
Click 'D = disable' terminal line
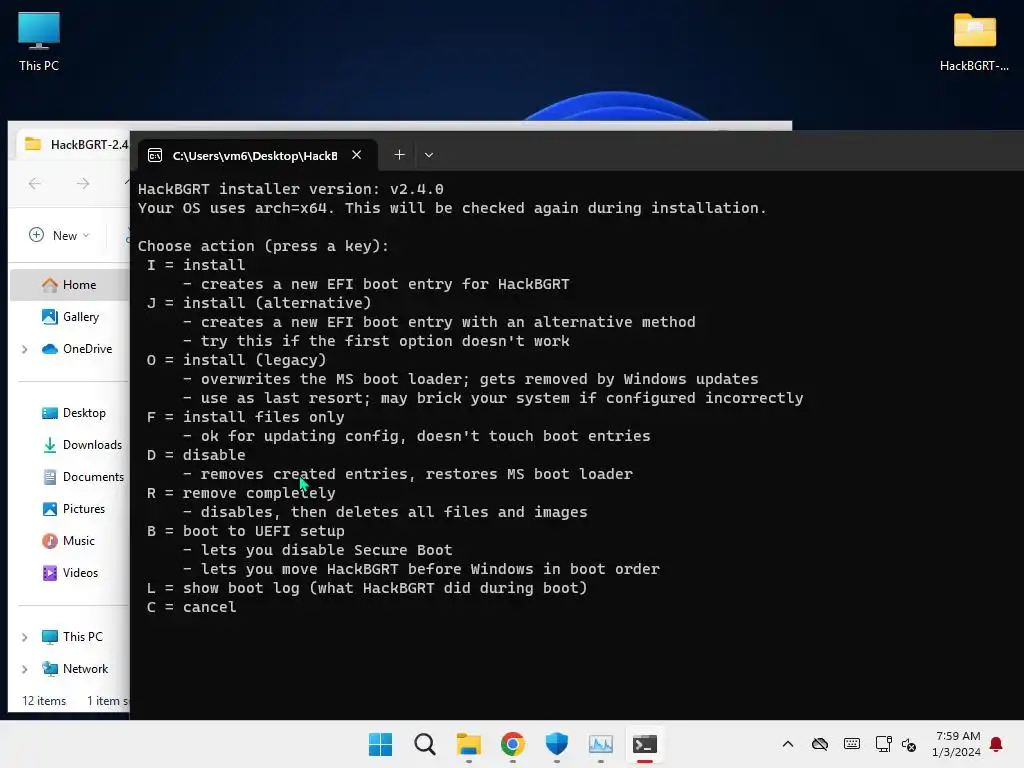pyautogui.click(x=196, y=455)
